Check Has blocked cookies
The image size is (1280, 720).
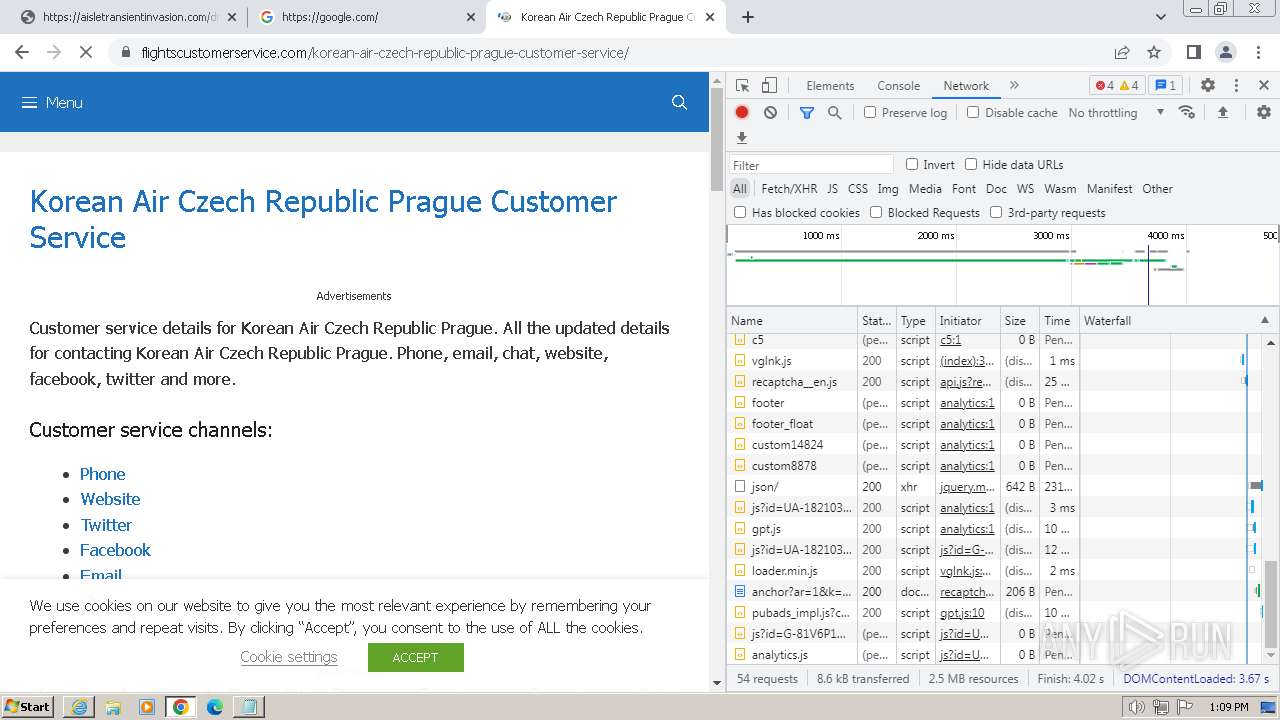740,212
